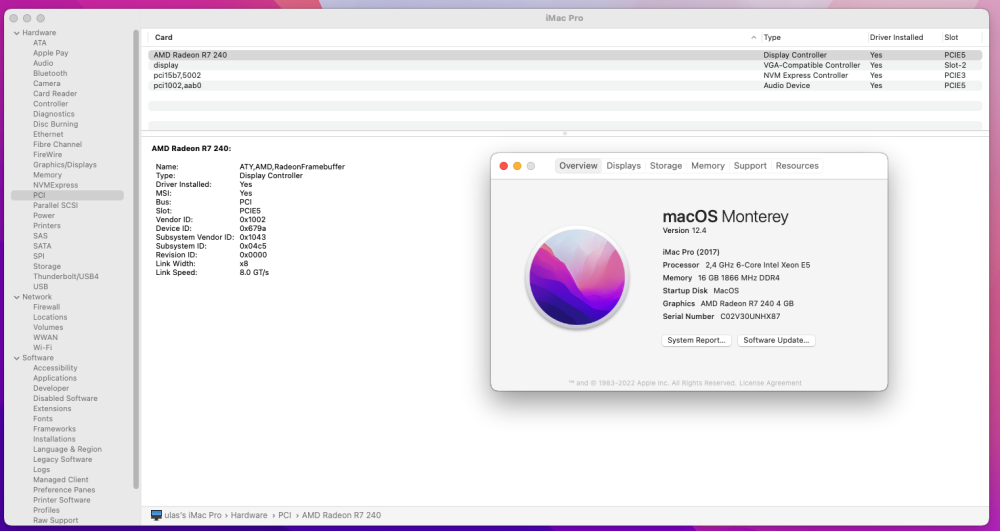Image resolution: width=1000 pixels, height=531 pixels.
Task: Select the pci15b7,5002 card row
Action: click(565, 75)
